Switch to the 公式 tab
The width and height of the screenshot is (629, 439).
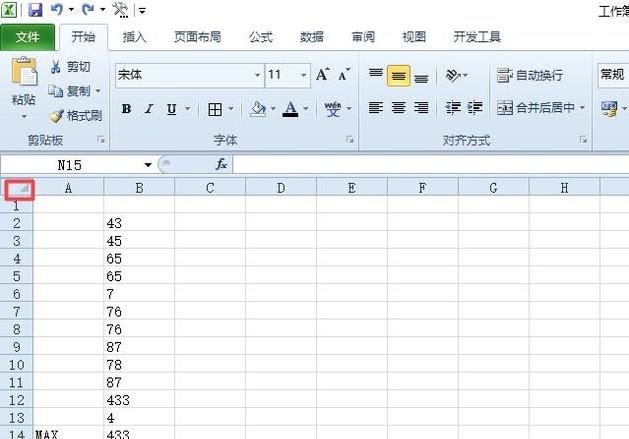pyautogui.click(x=261, y=37)
